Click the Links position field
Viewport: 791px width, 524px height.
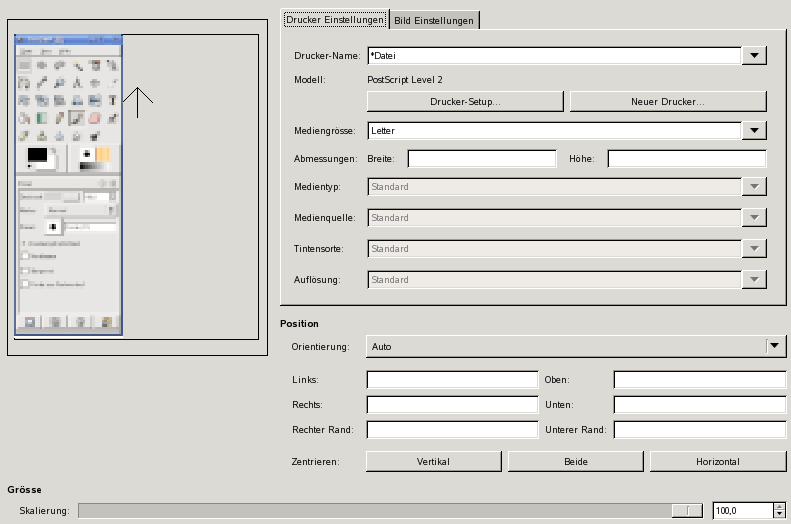tap(452, 380)
